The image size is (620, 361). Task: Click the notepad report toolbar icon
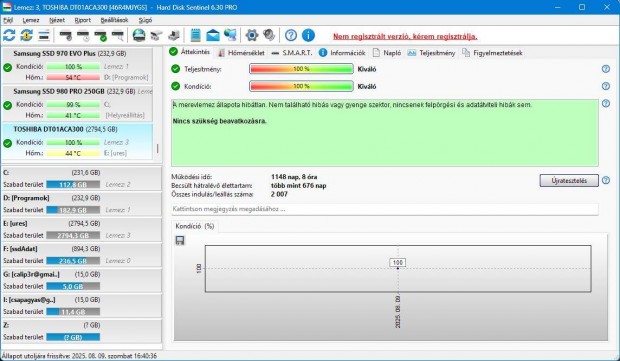[195, 35]
